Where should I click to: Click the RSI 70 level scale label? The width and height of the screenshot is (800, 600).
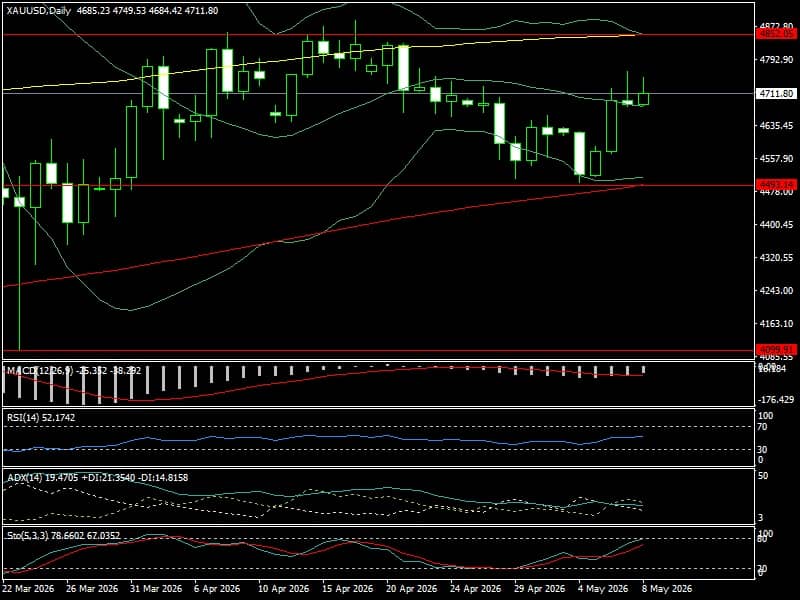coord(762,427)
